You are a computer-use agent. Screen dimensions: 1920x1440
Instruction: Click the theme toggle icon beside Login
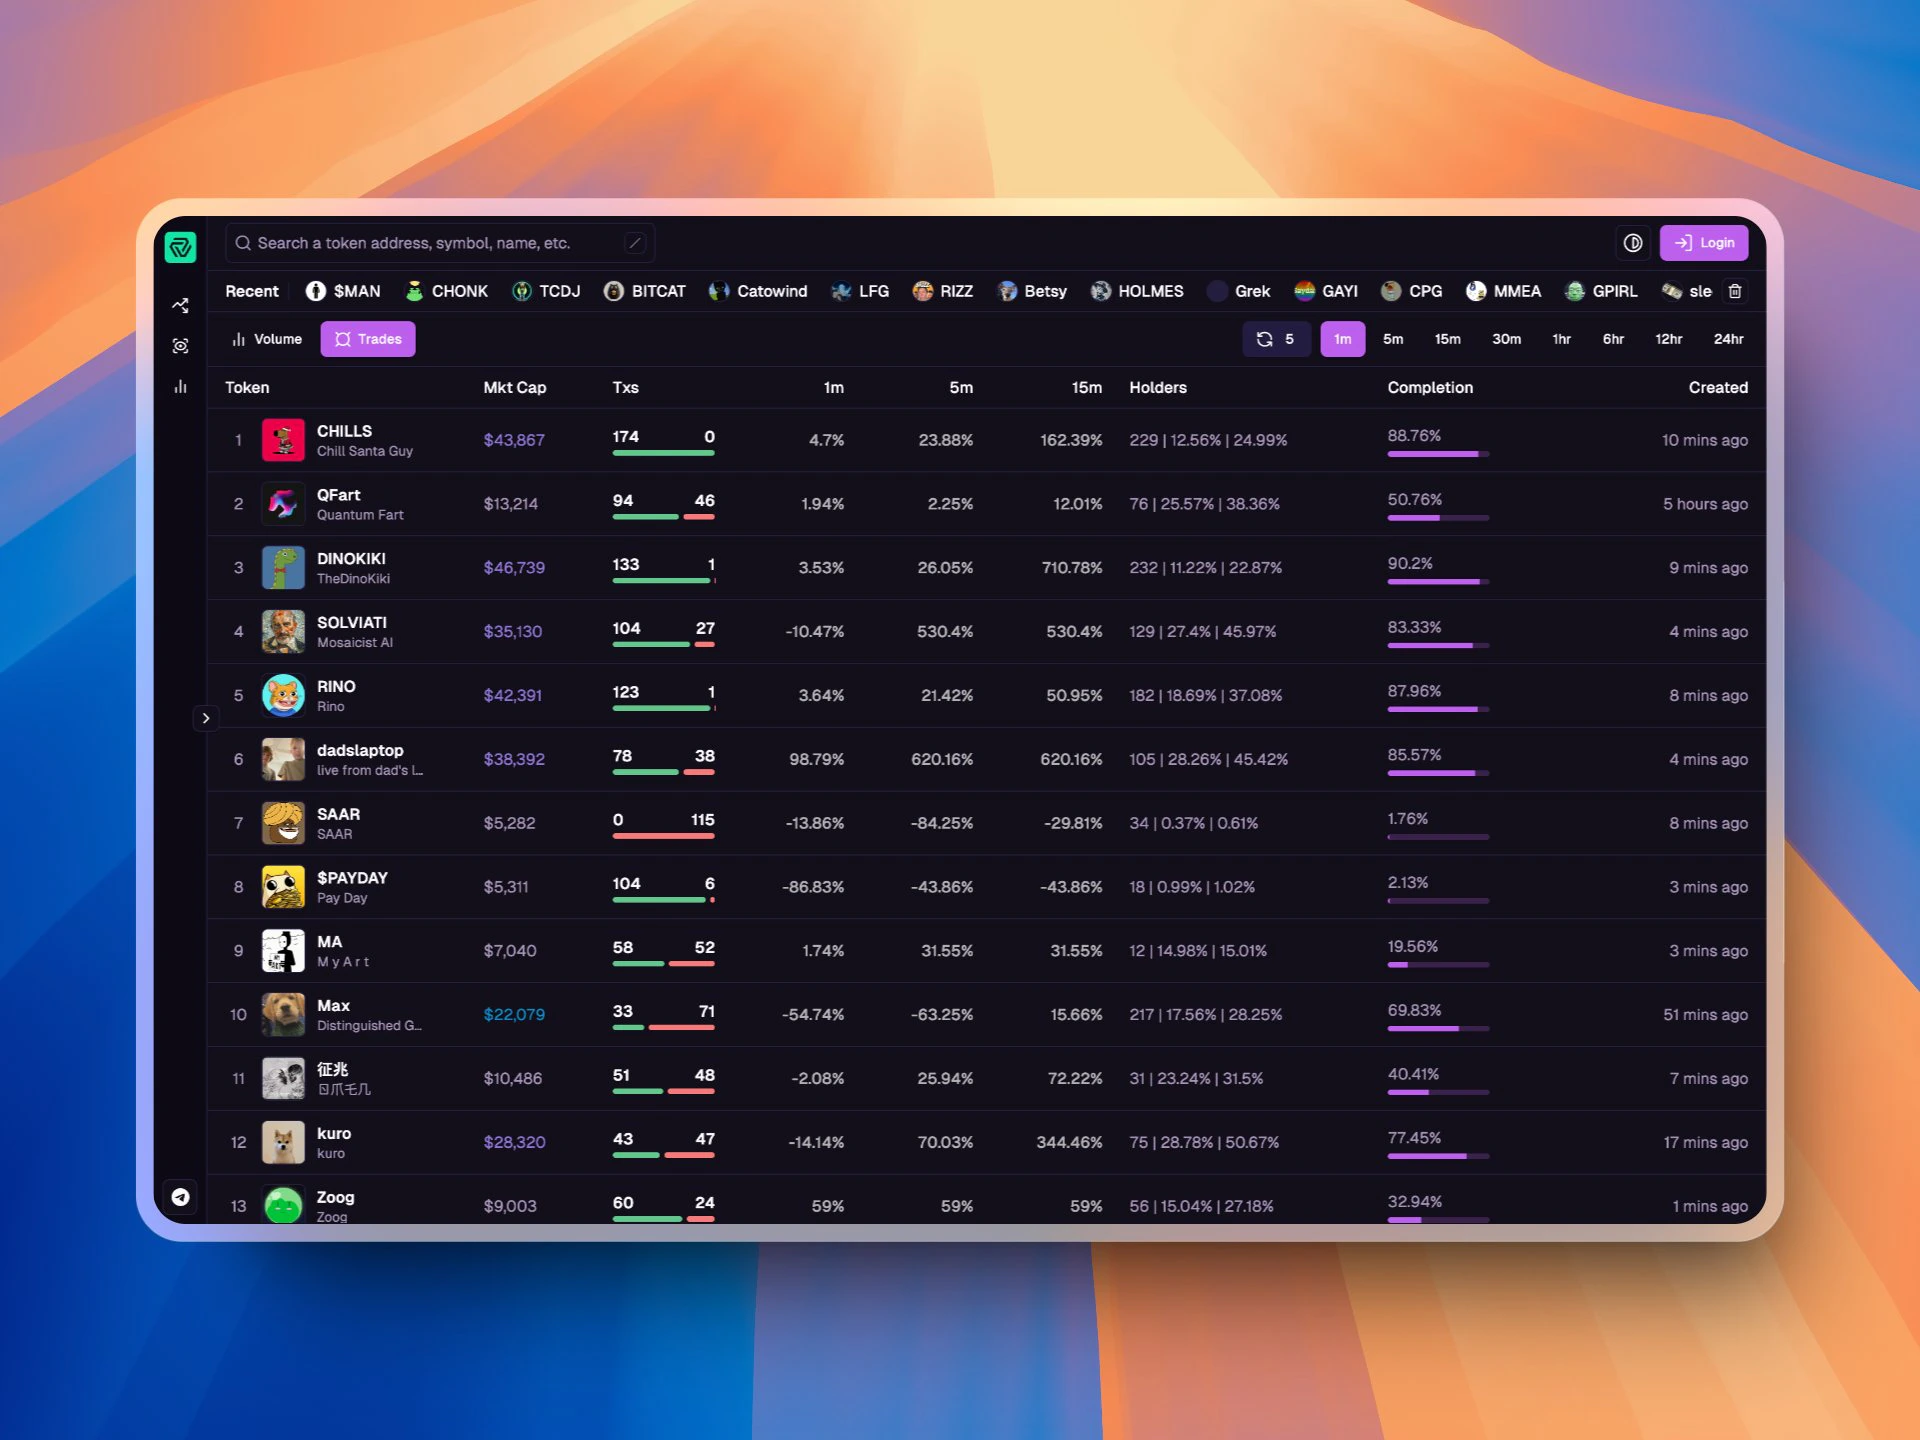(x=1632, y=243)
